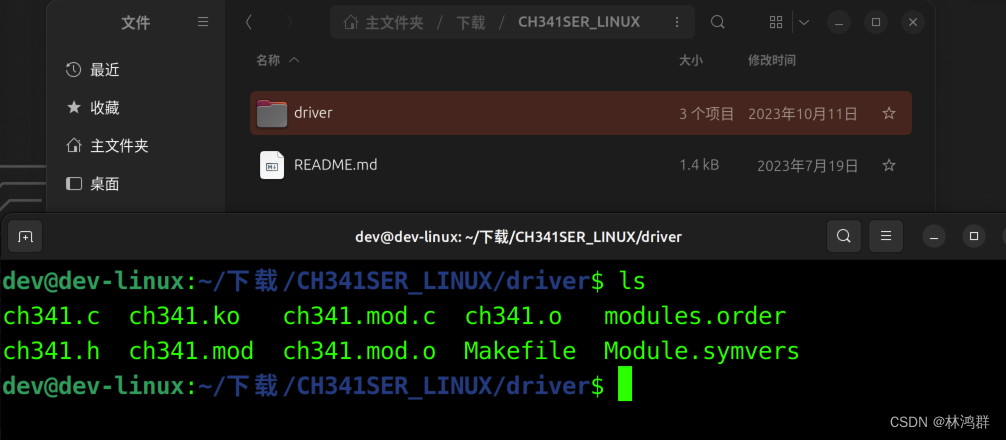Open a new terminal tab

pos(25,236)
